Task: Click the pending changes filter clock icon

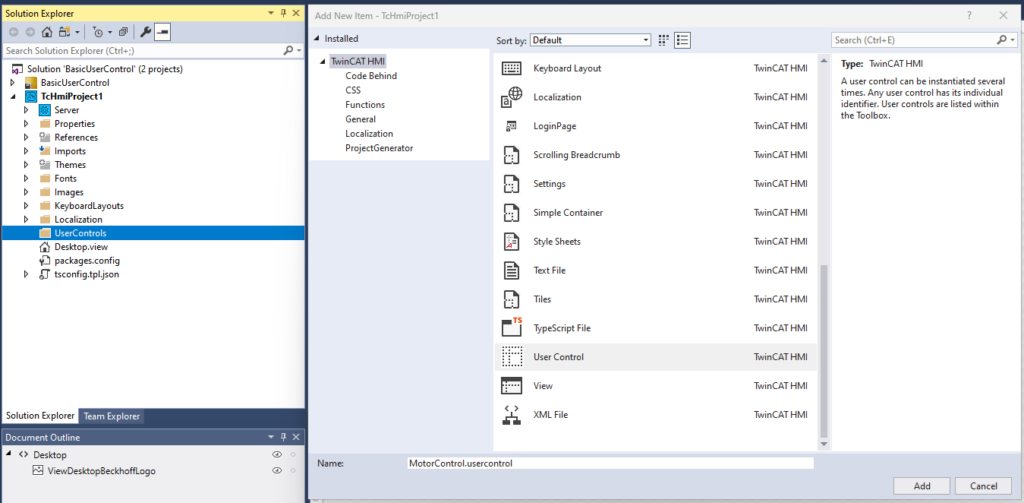Action: pyautogui.click(x=98, y=31)
